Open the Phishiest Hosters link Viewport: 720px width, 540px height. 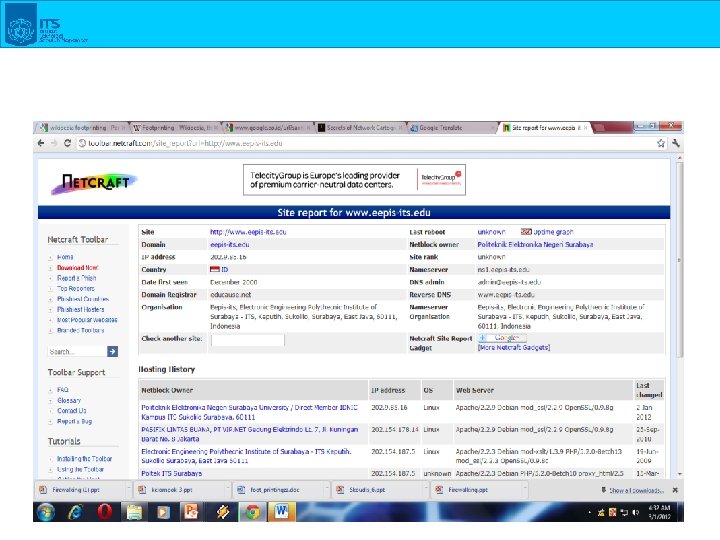click(81, 309)
